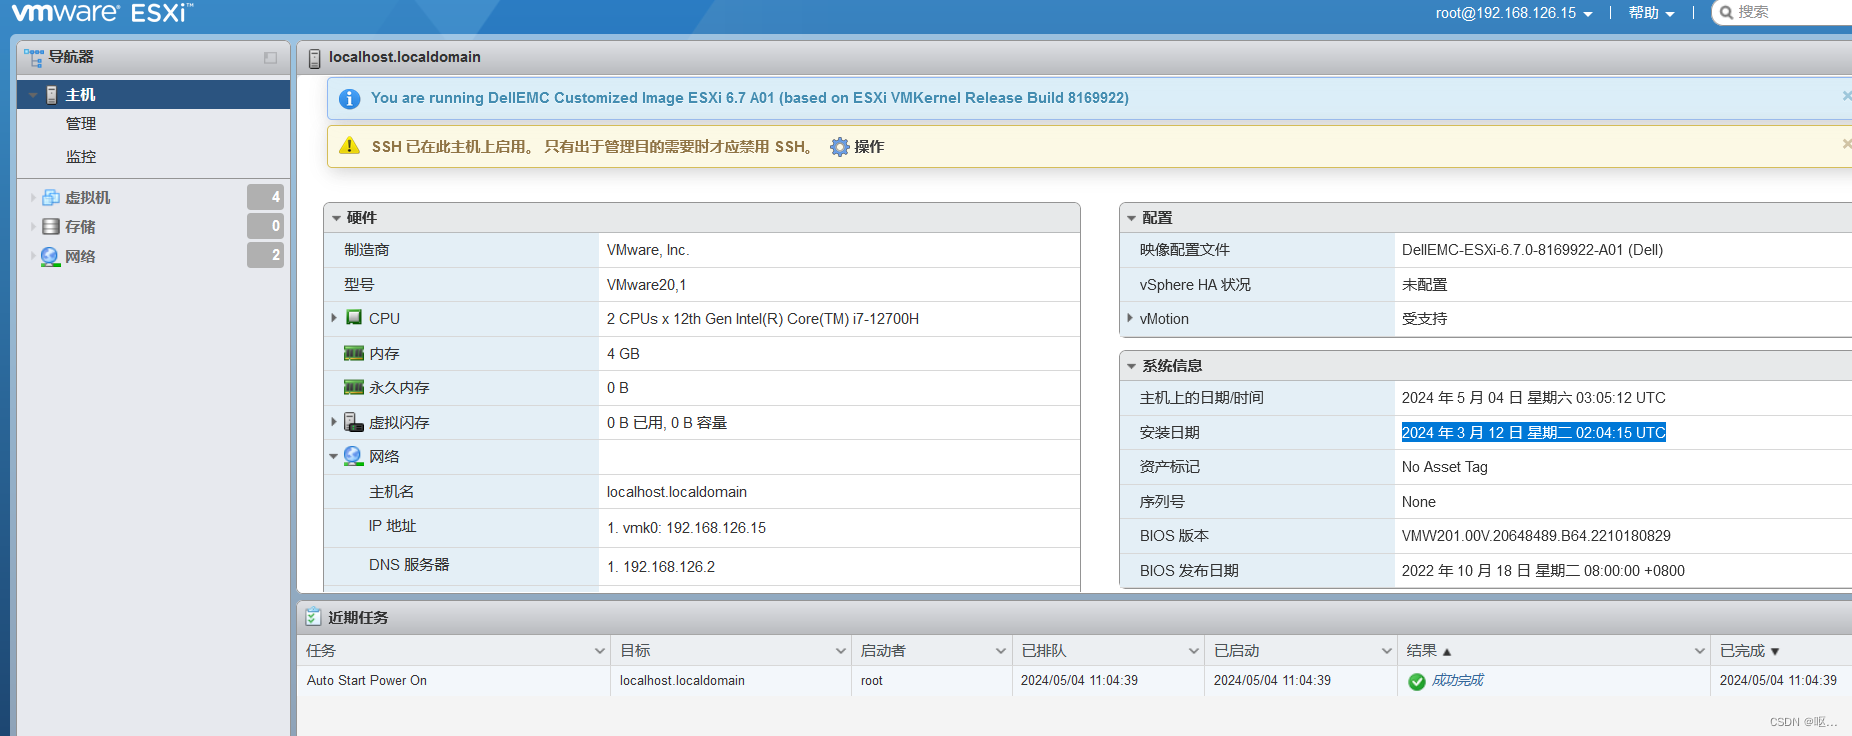Dismiss the DellEMC image info banner

(1846, 96)
